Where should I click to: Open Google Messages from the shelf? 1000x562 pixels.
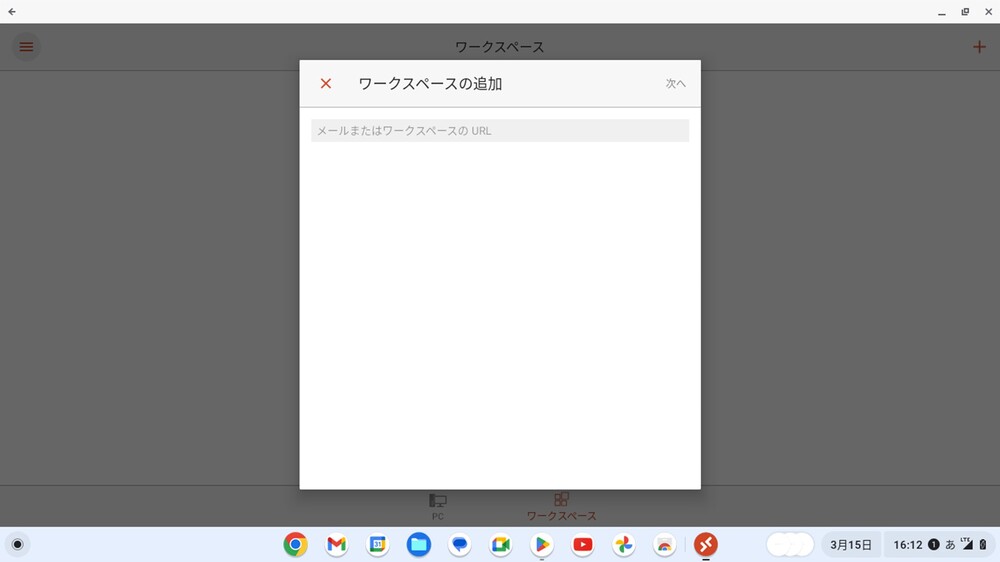pos(460,545)
